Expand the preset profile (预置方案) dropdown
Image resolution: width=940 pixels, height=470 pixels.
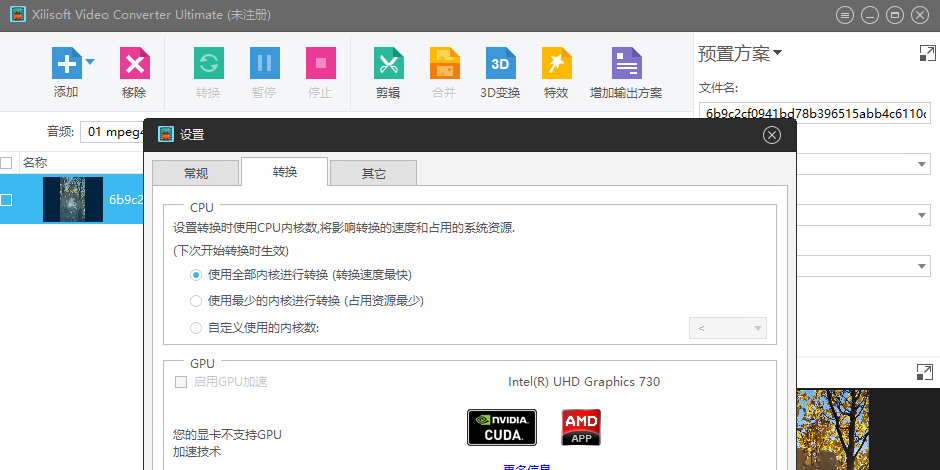click(x=777, y=54)
